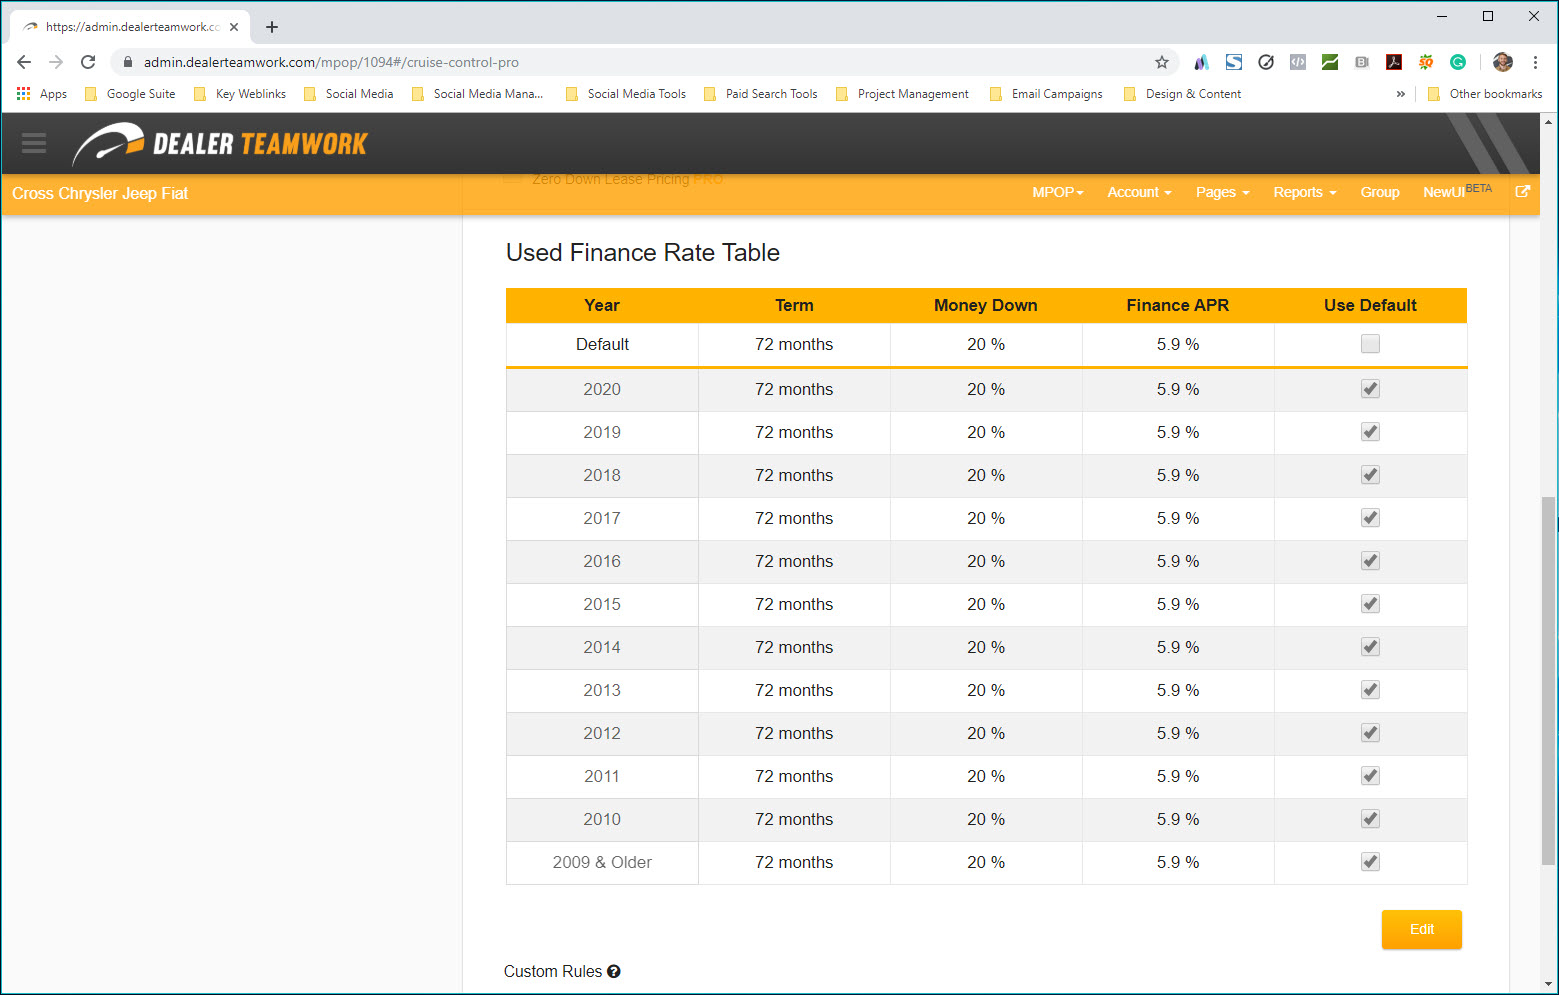1559x995 pixels.
Task: Select the Group menu item
Action: point(1379,192)
